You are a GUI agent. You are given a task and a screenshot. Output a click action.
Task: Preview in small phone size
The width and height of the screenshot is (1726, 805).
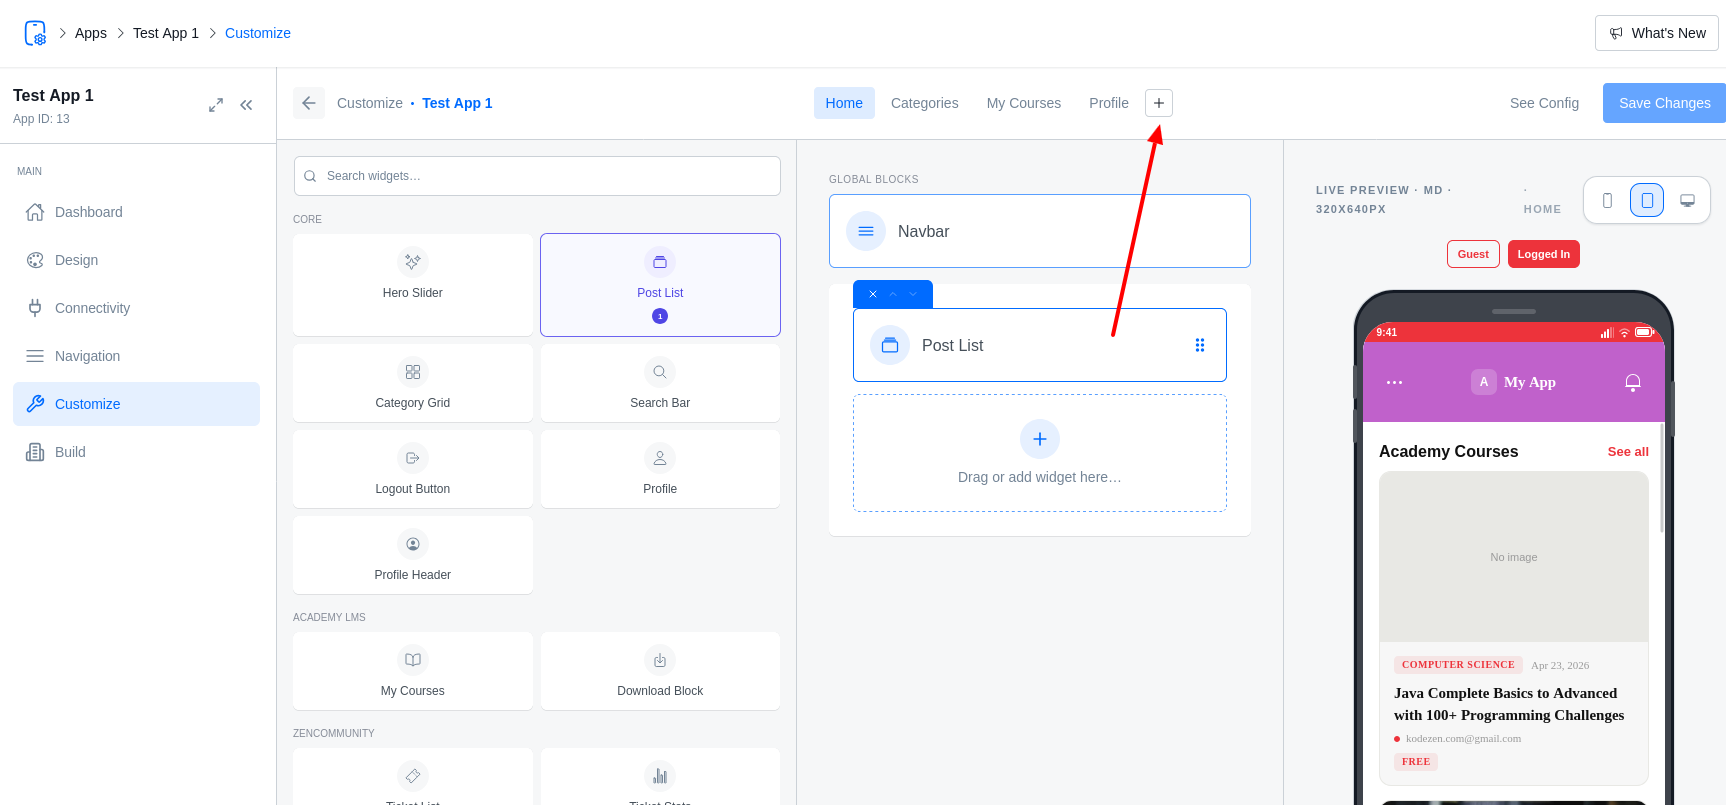pos(1607,200)
